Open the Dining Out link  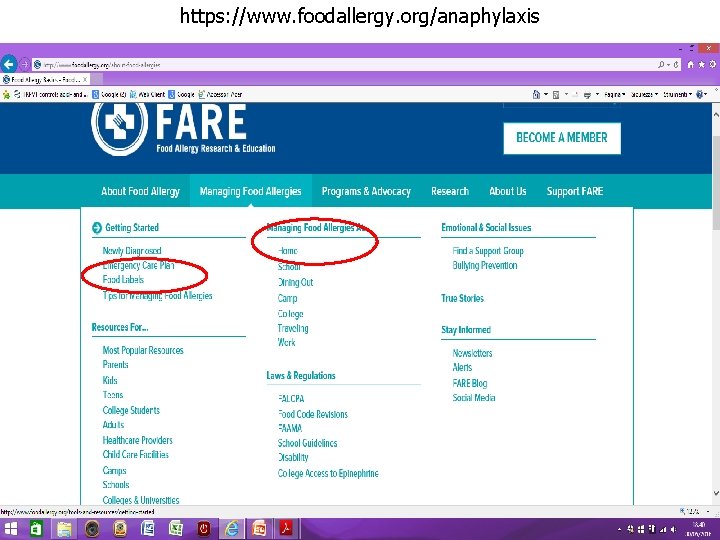click(295, 282)
